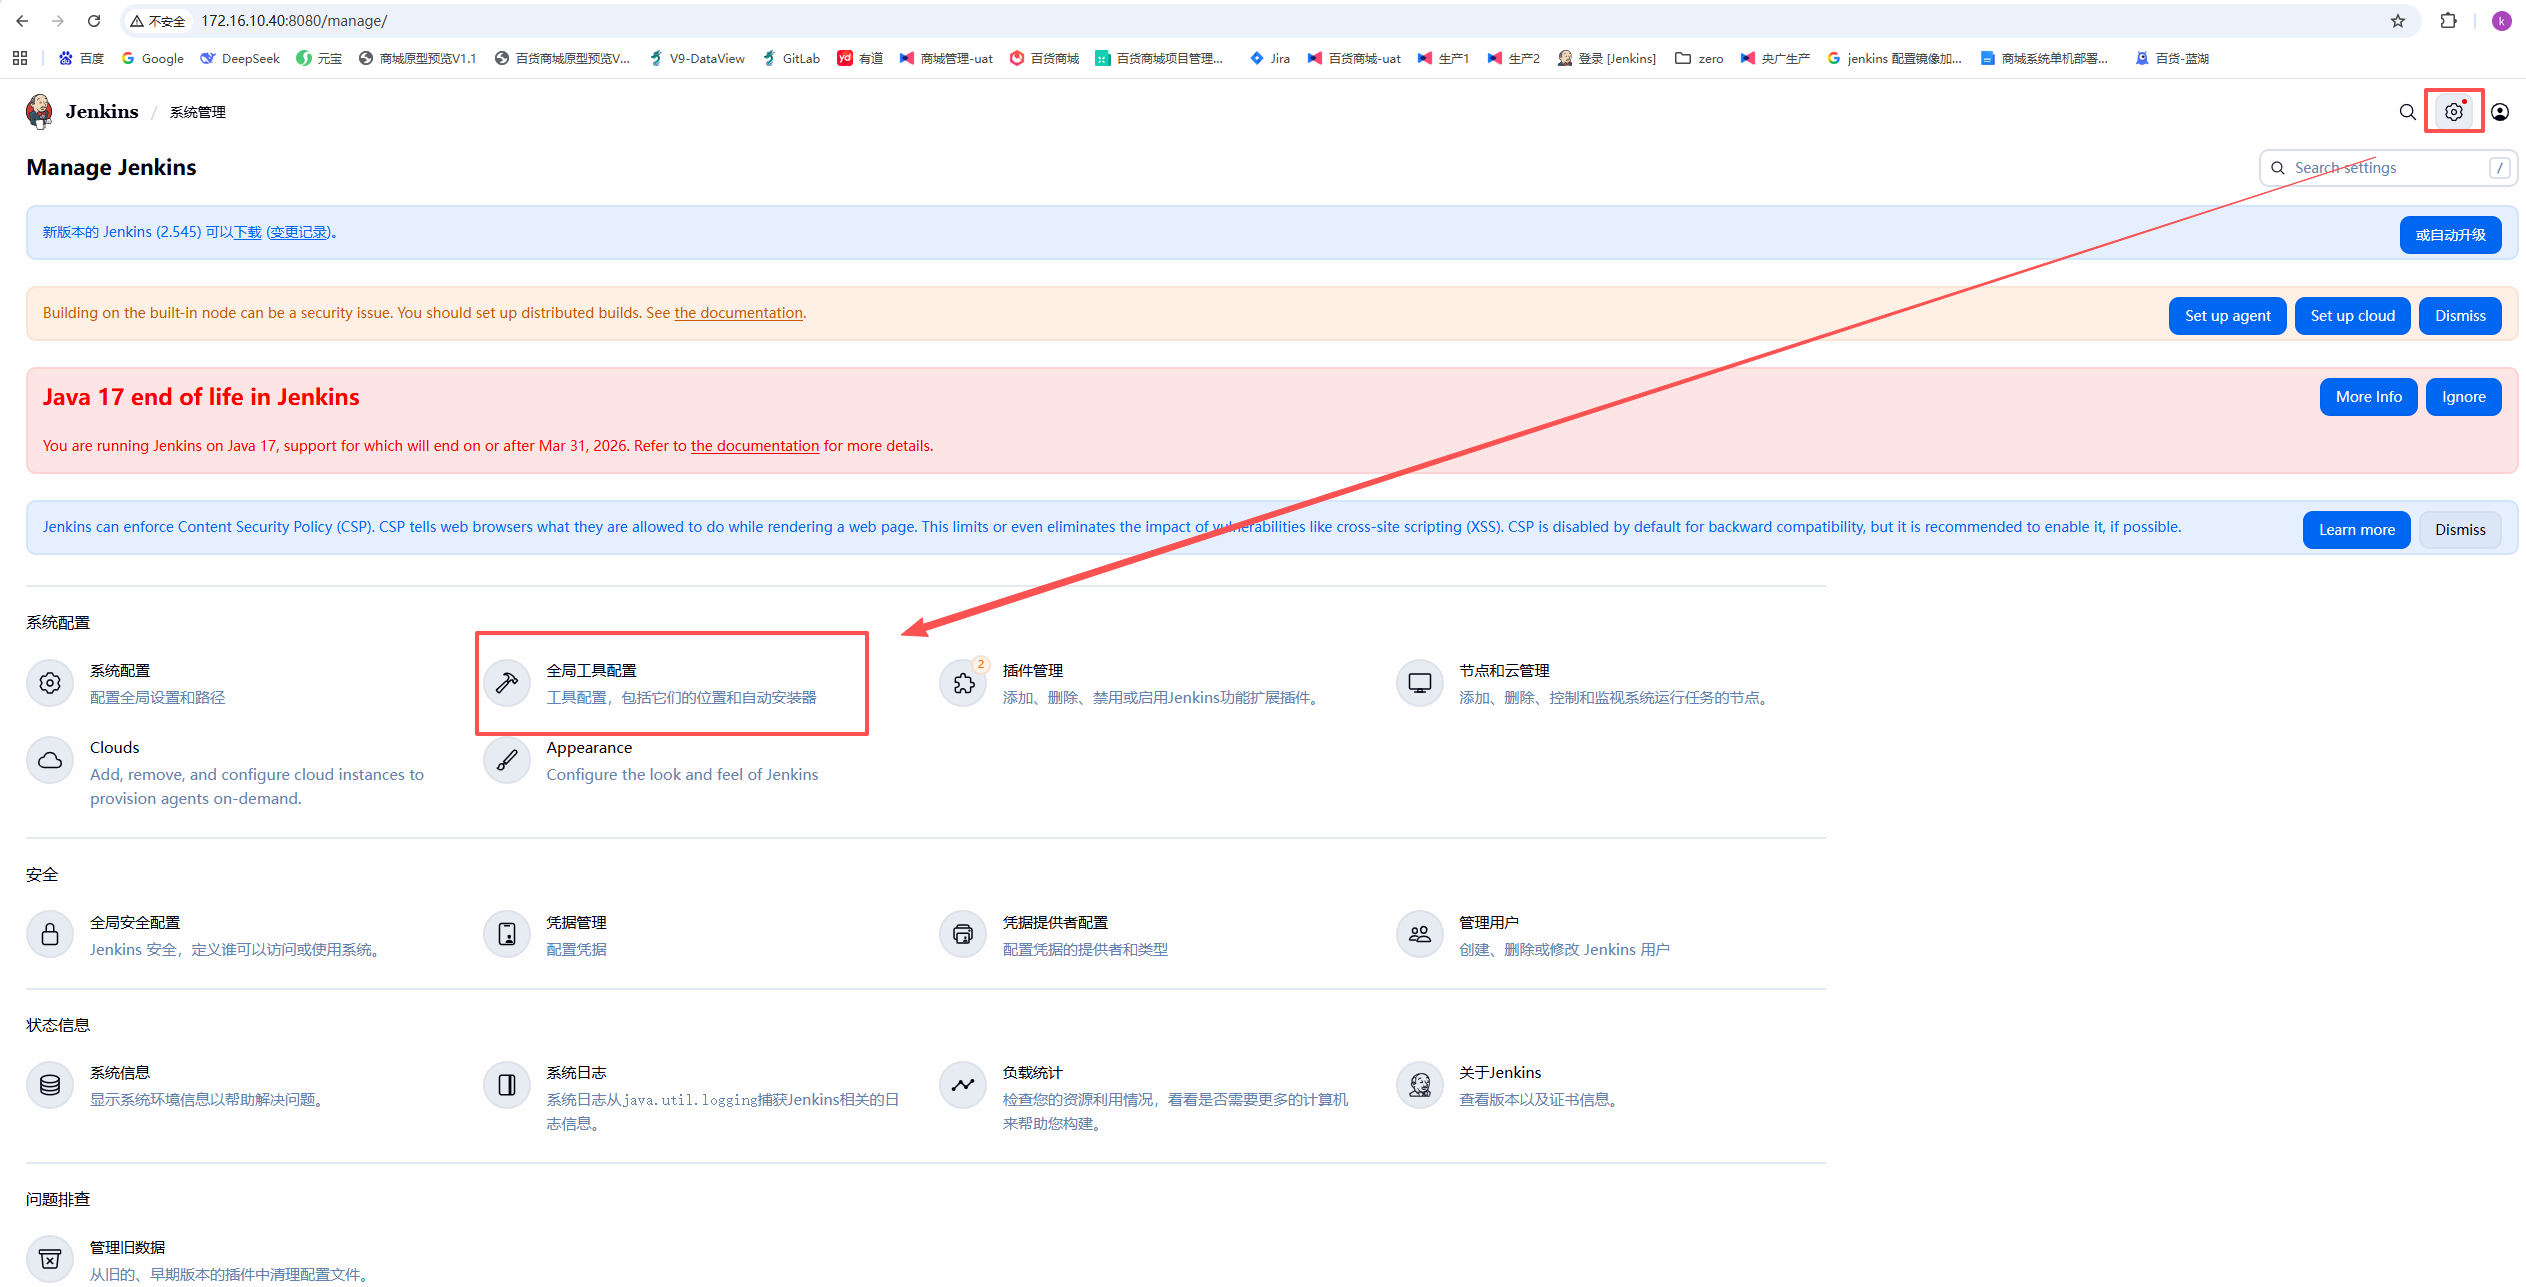Click the Jenkins butler logo icon
This screenshot has height=1287, width=2526.
[39, 111]
